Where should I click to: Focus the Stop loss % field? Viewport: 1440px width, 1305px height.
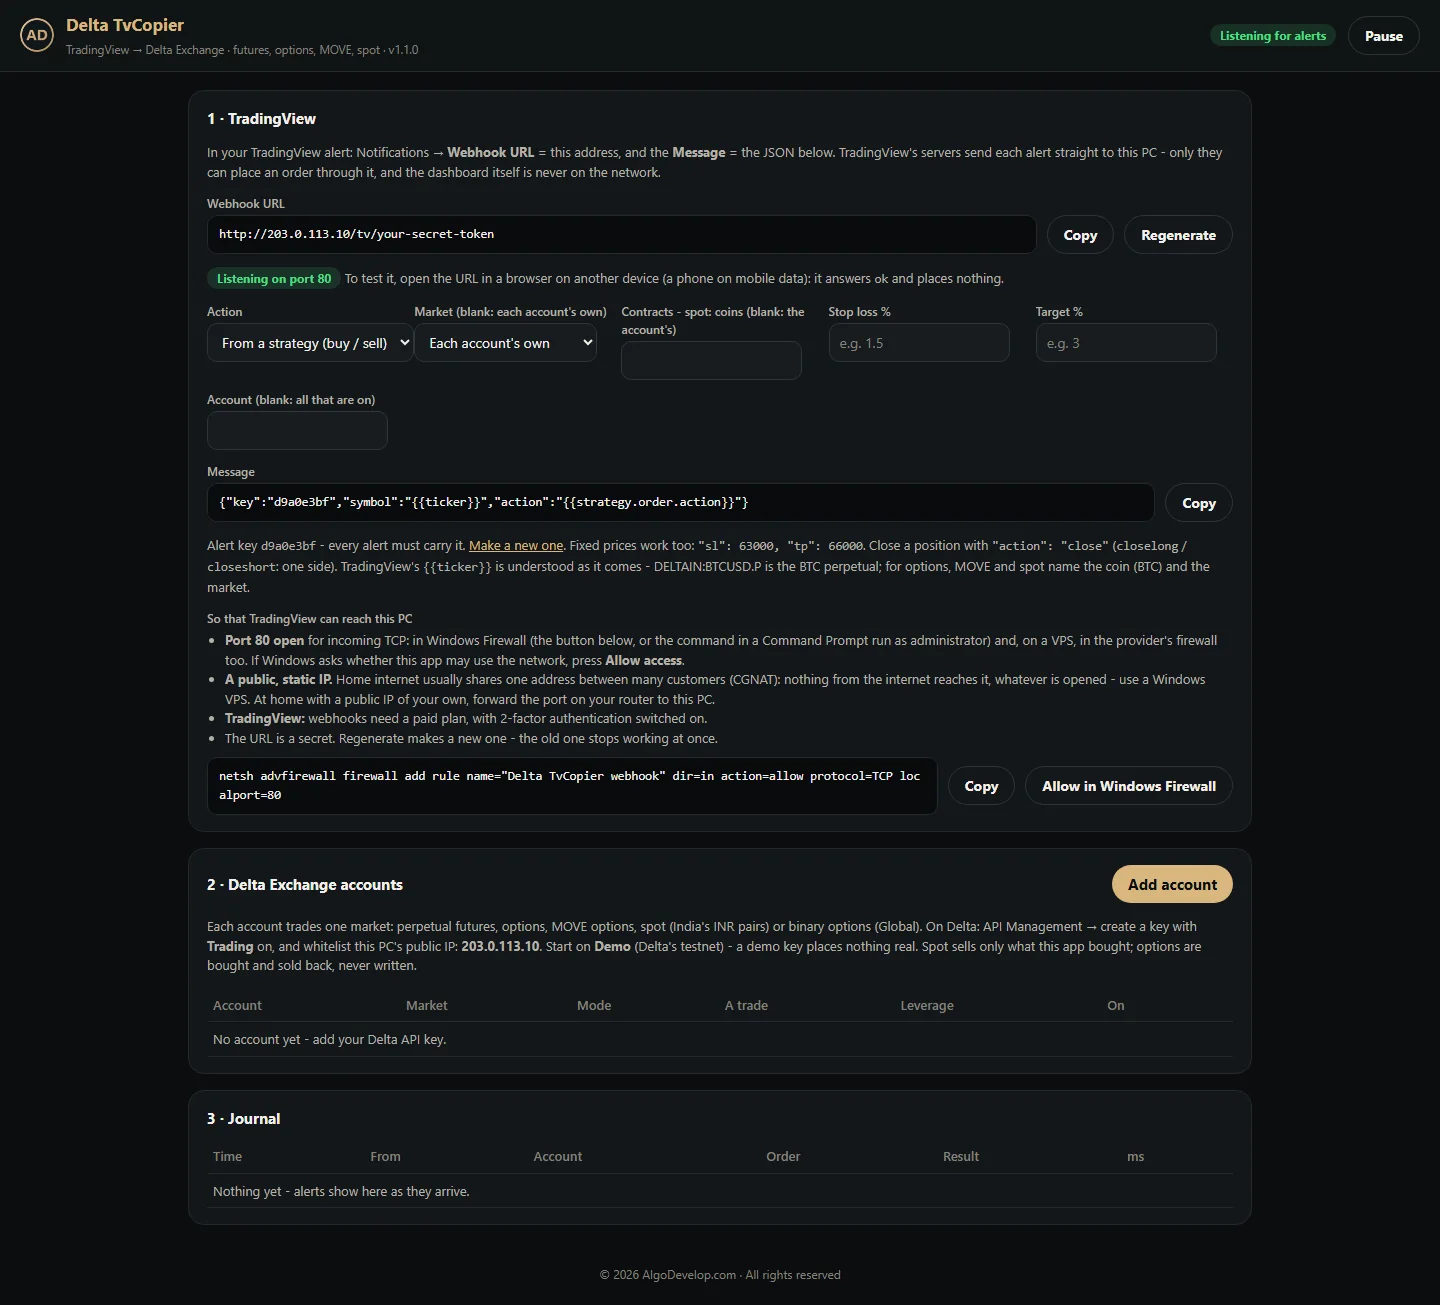(x=919, y=343)
